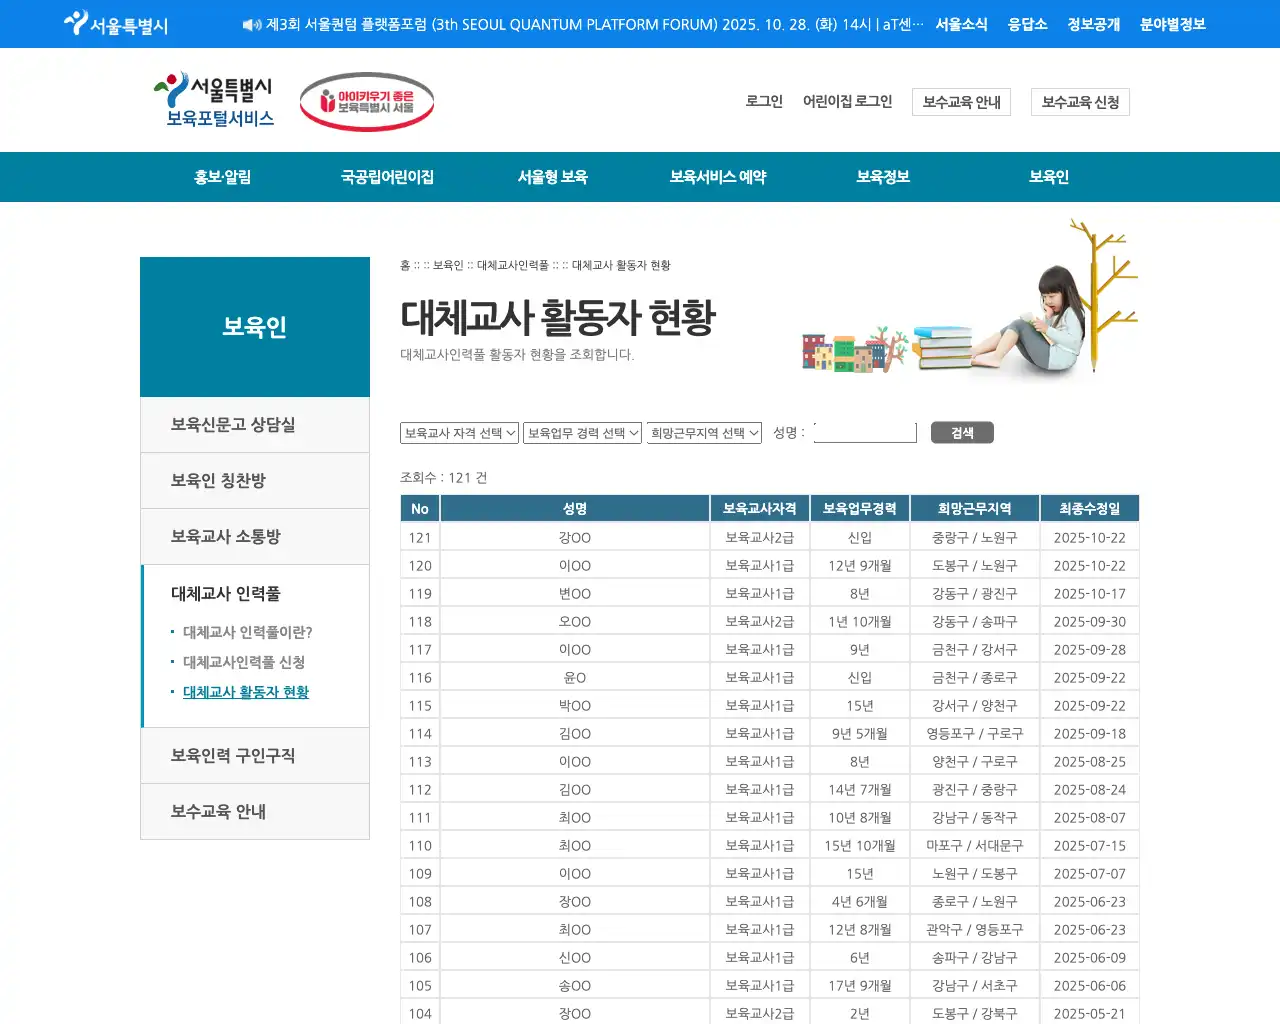Viewport: 1280px width, 1024px height.
Task: Click inside the 성명 name input field
Action: [x=865, y=431]
